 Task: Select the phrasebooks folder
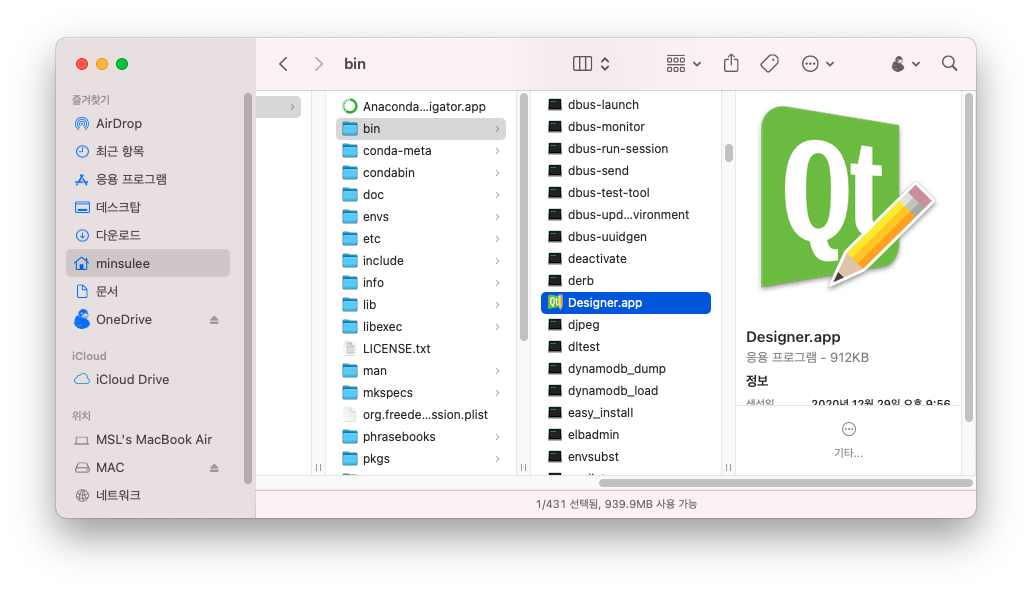pos(421,437)
